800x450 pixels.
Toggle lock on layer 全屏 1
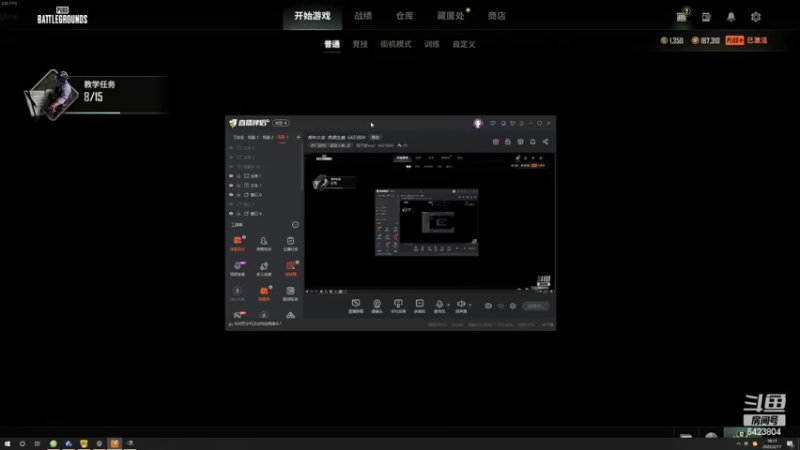[238, 176]
